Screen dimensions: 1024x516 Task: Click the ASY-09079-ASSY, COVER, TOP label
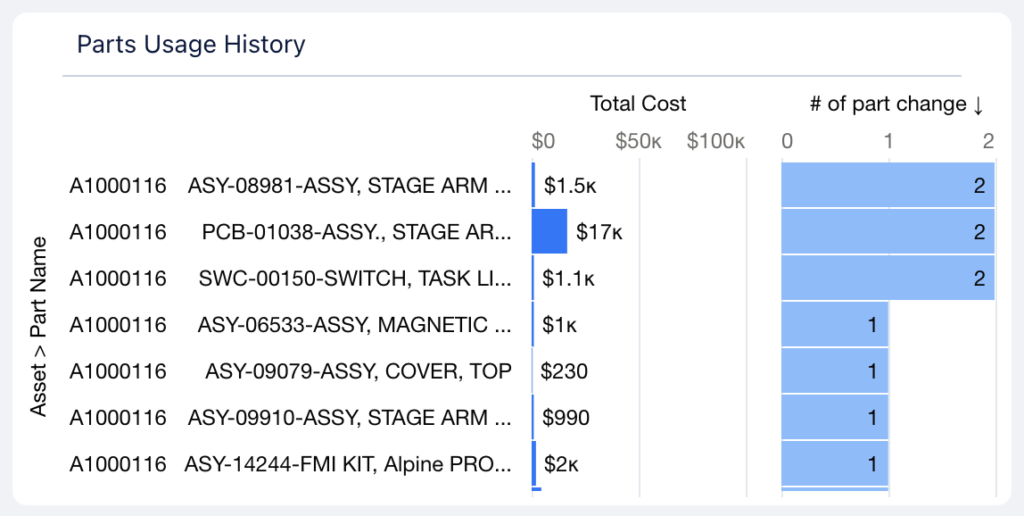pyautogui.click(x=358, y=372)
